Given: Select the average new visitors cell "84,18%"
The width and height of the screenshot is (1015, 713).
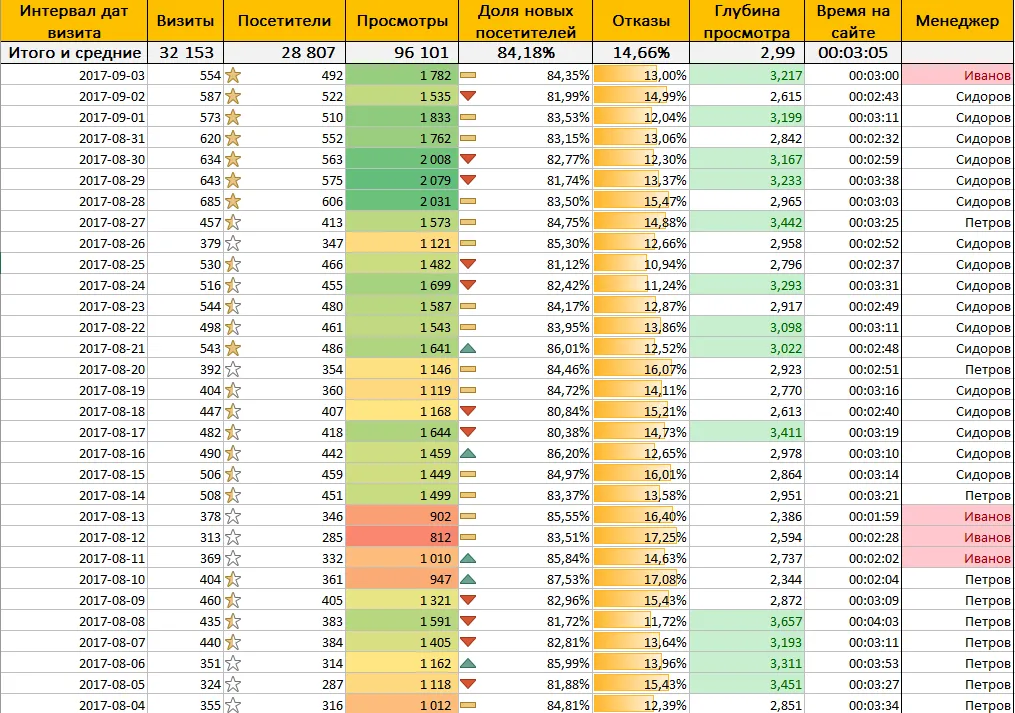Looking at the screenshot, I should (526, 53).
